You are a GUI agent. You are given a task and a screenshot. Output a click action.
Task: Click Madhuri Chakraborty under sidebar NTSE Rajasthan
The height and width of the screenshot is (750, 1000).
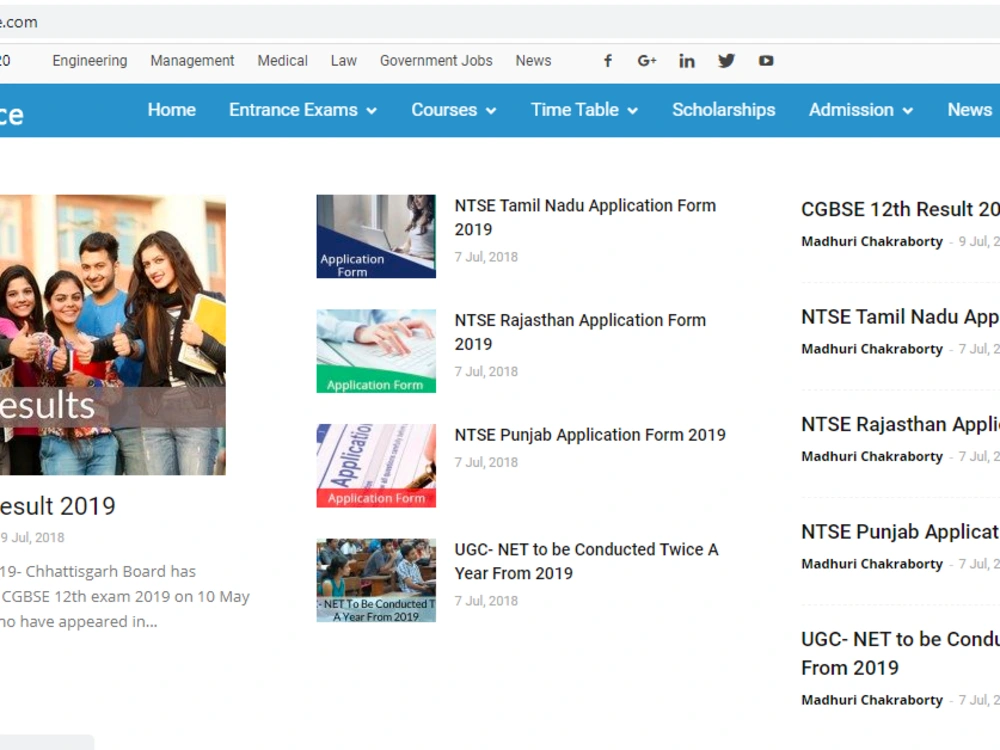872,457
